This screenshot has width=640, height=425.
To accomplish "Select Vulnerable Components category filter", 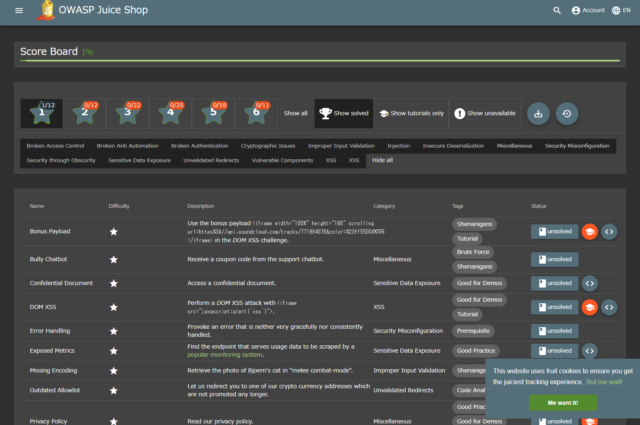I will [282, 160].
